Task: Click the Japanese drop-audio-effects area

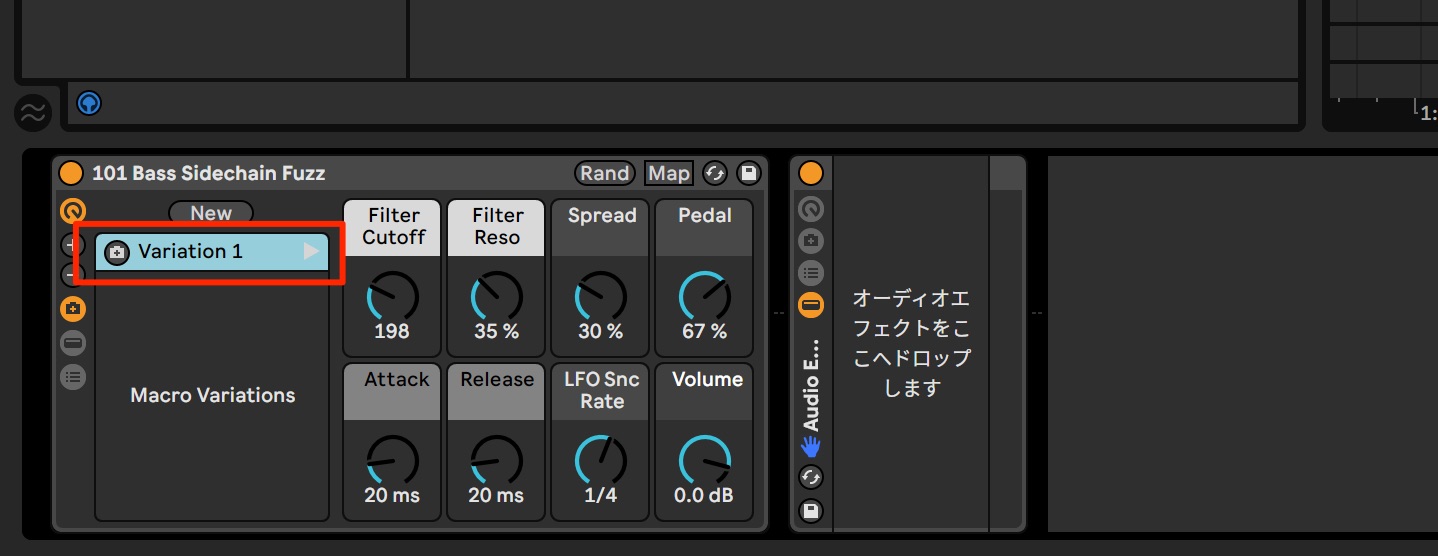Action: coord(911,343)
